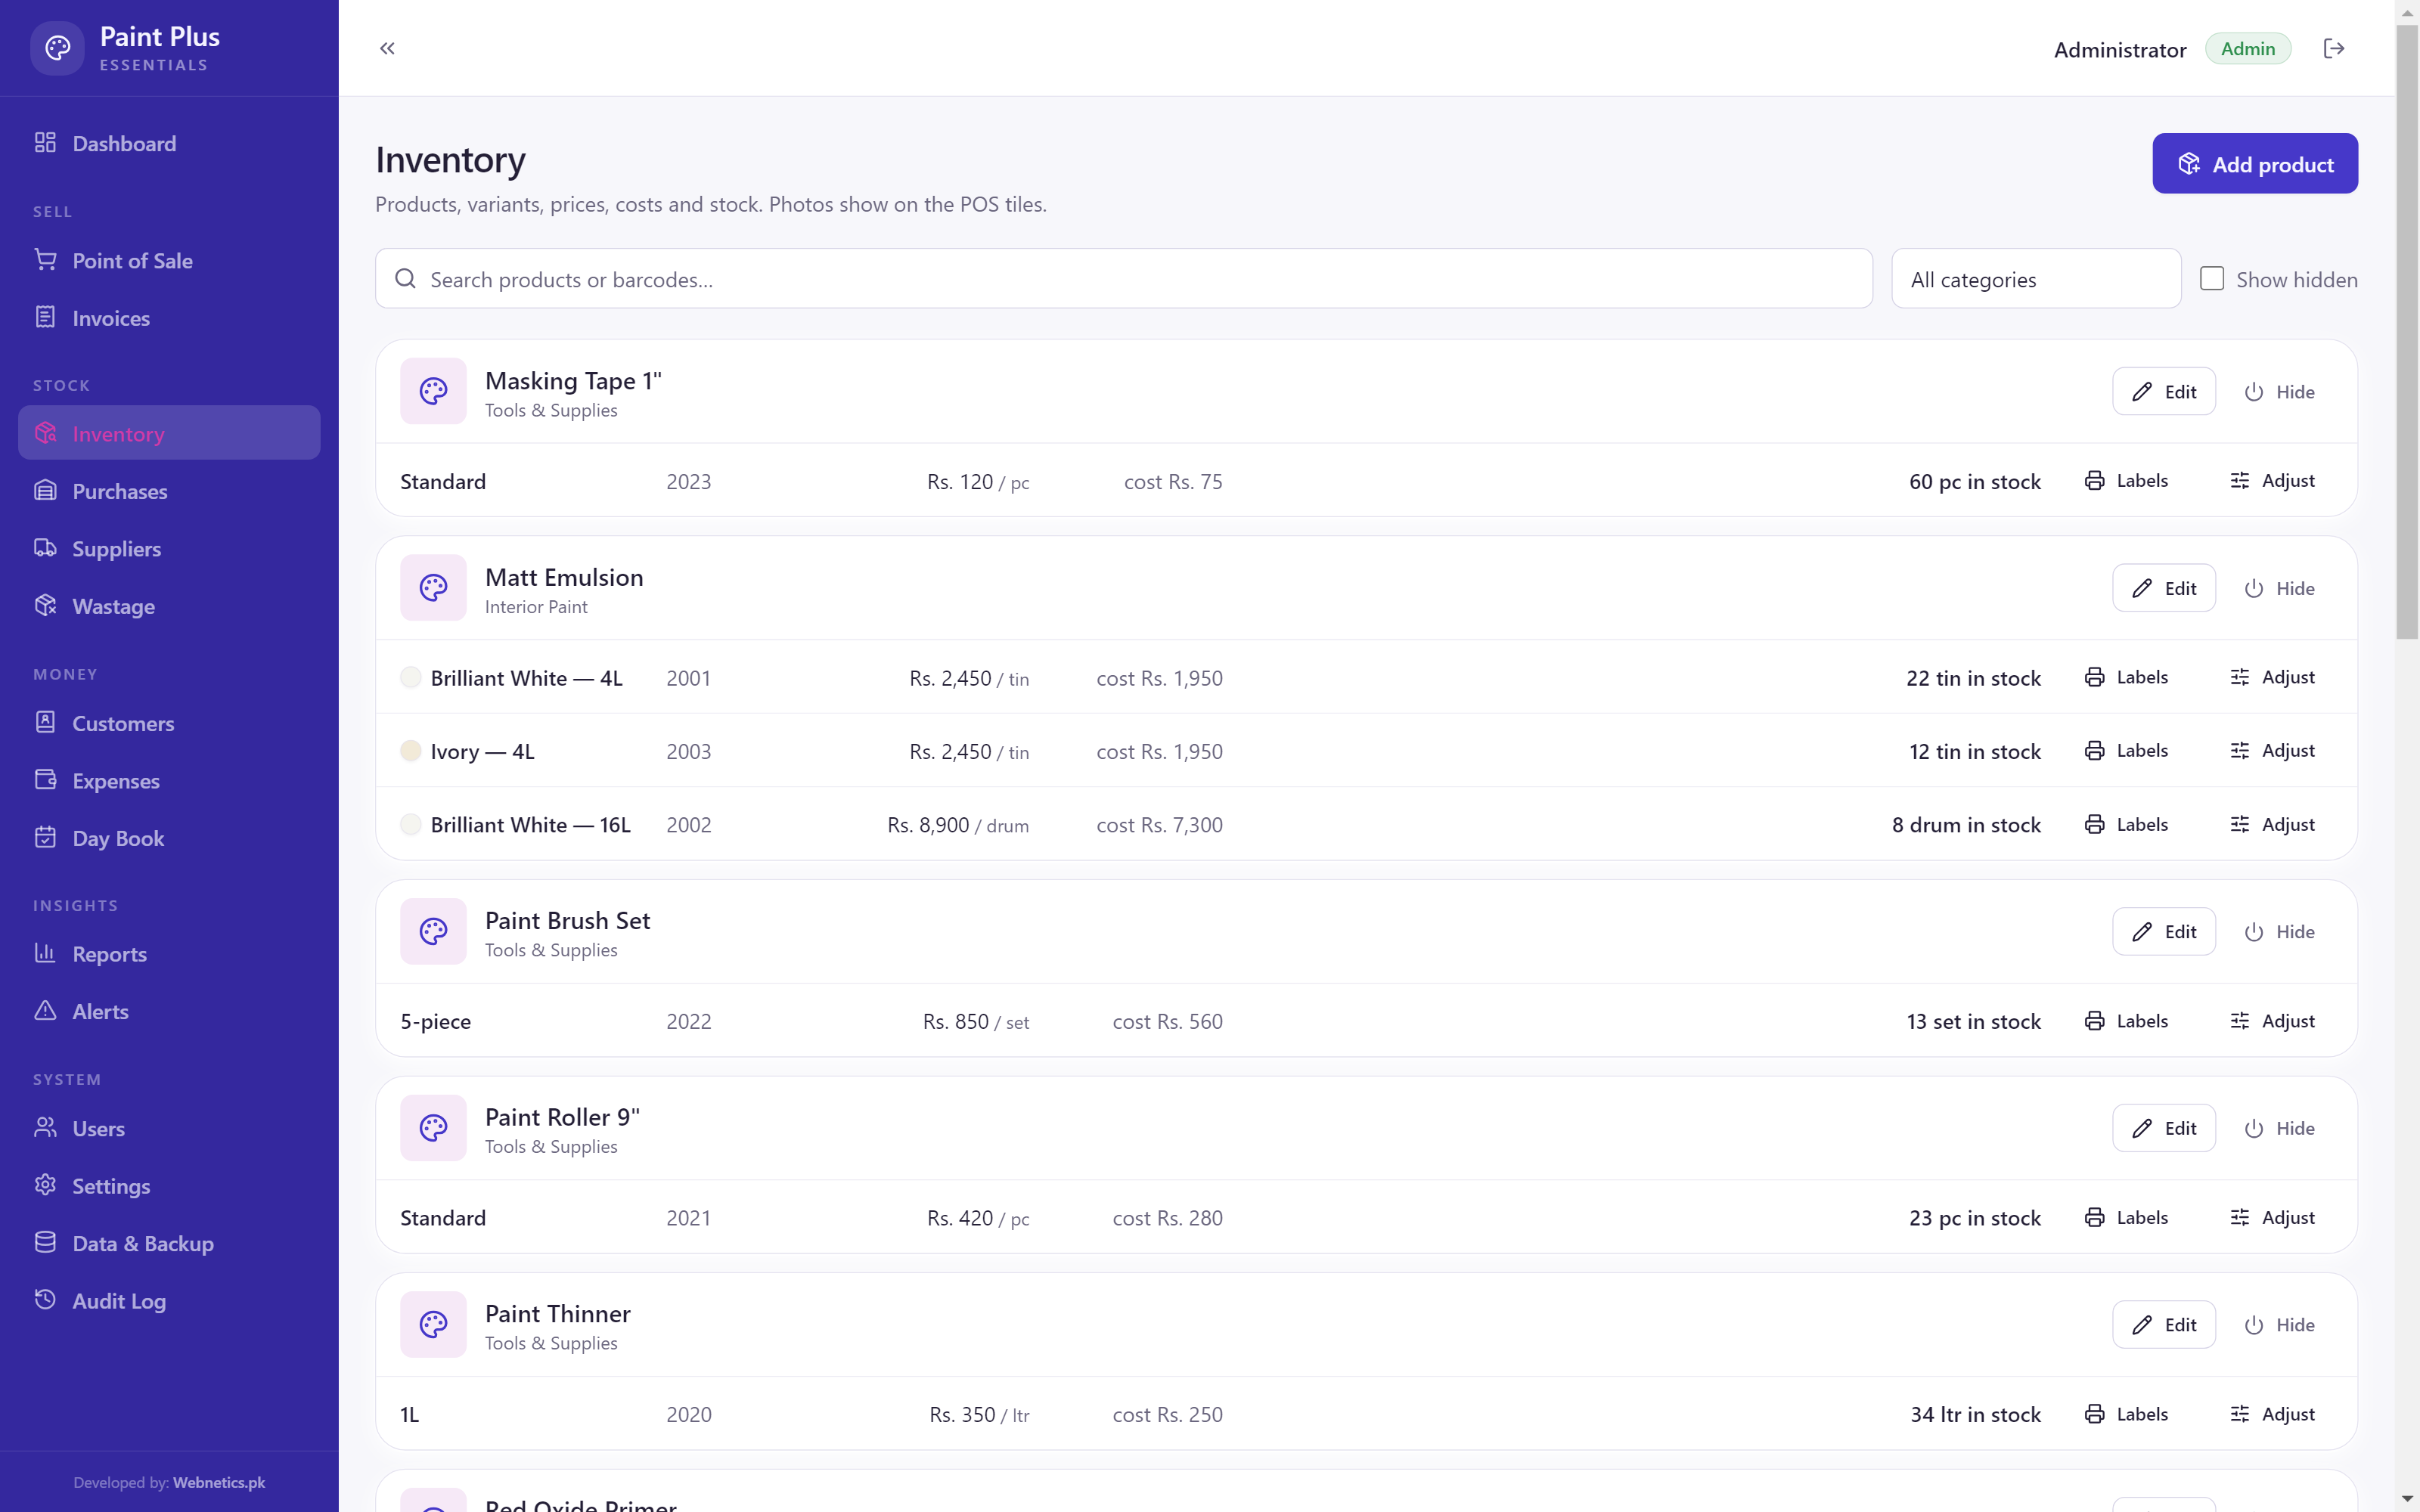Viewport: 2420px width, 1512px height.
Task: Click the logout icon beside Admin badge
Action: [x=2334, y=48]
